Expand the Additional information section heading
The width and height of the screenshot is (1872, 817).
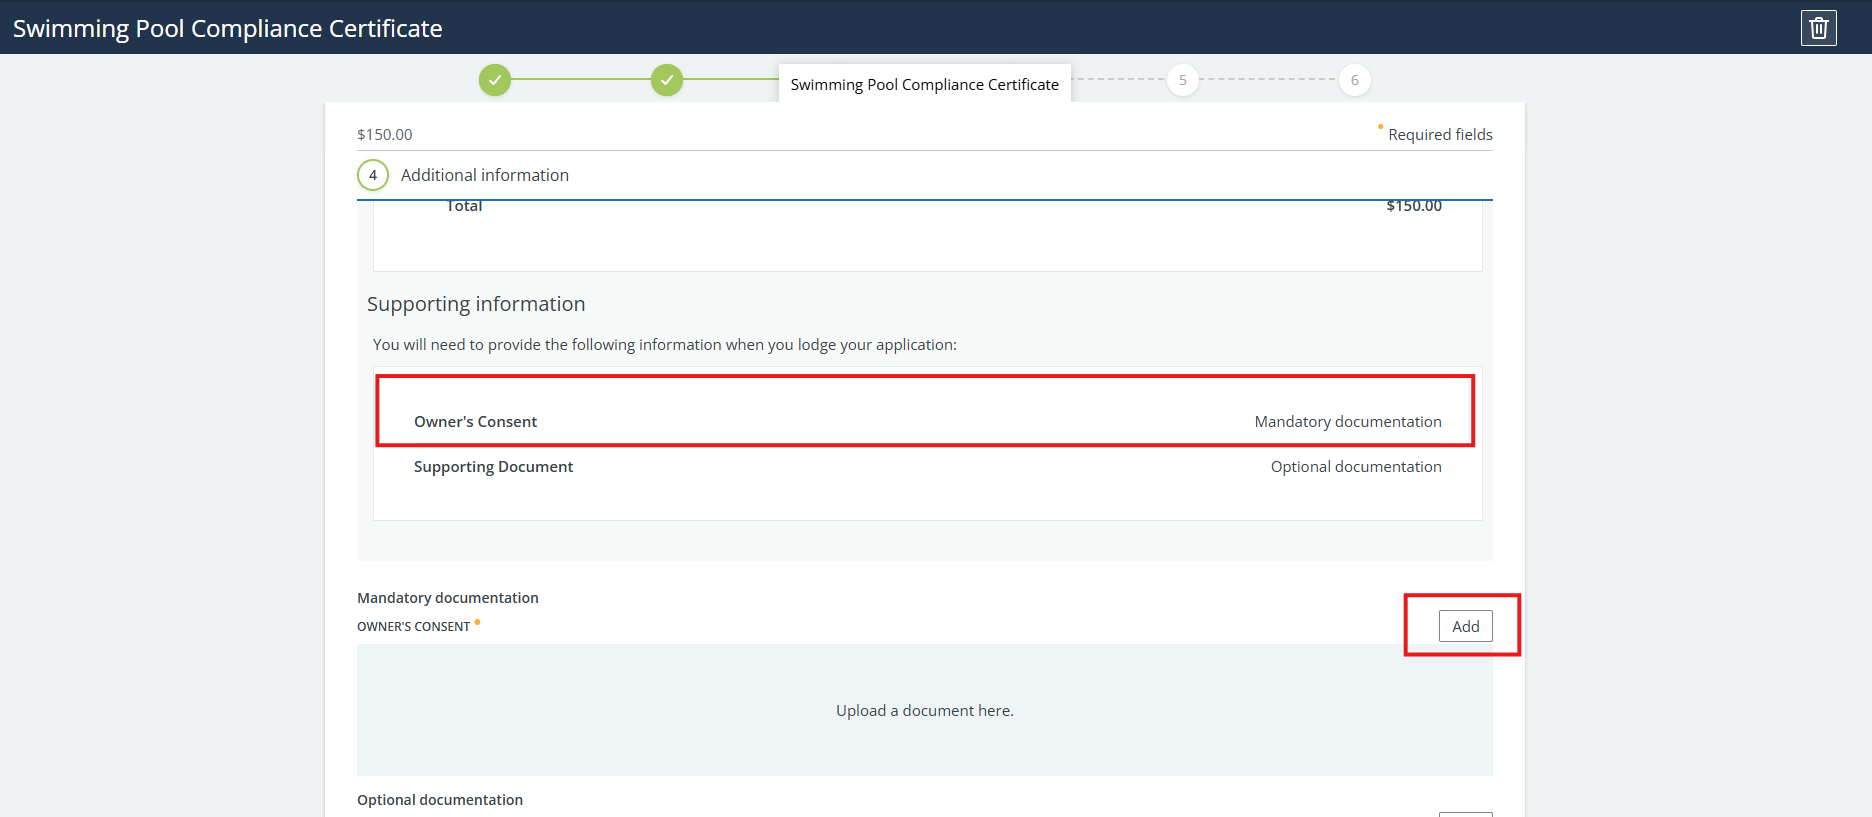[484, 175]
